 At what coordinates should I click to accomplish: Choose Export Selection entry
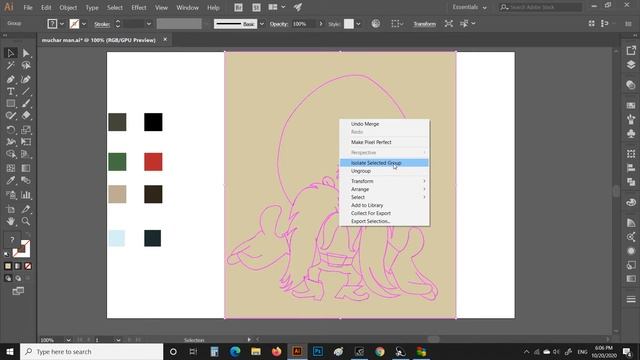(x=384, y=221)
